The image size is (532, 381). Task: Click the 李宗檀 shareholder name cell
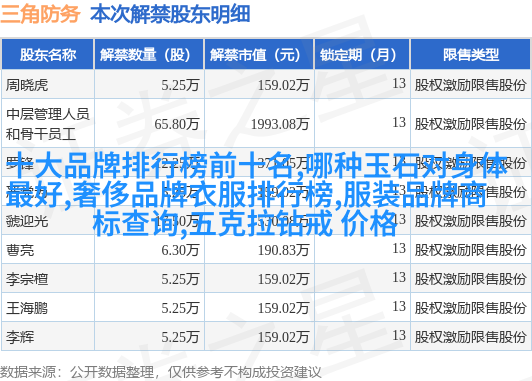pos(27,279)
